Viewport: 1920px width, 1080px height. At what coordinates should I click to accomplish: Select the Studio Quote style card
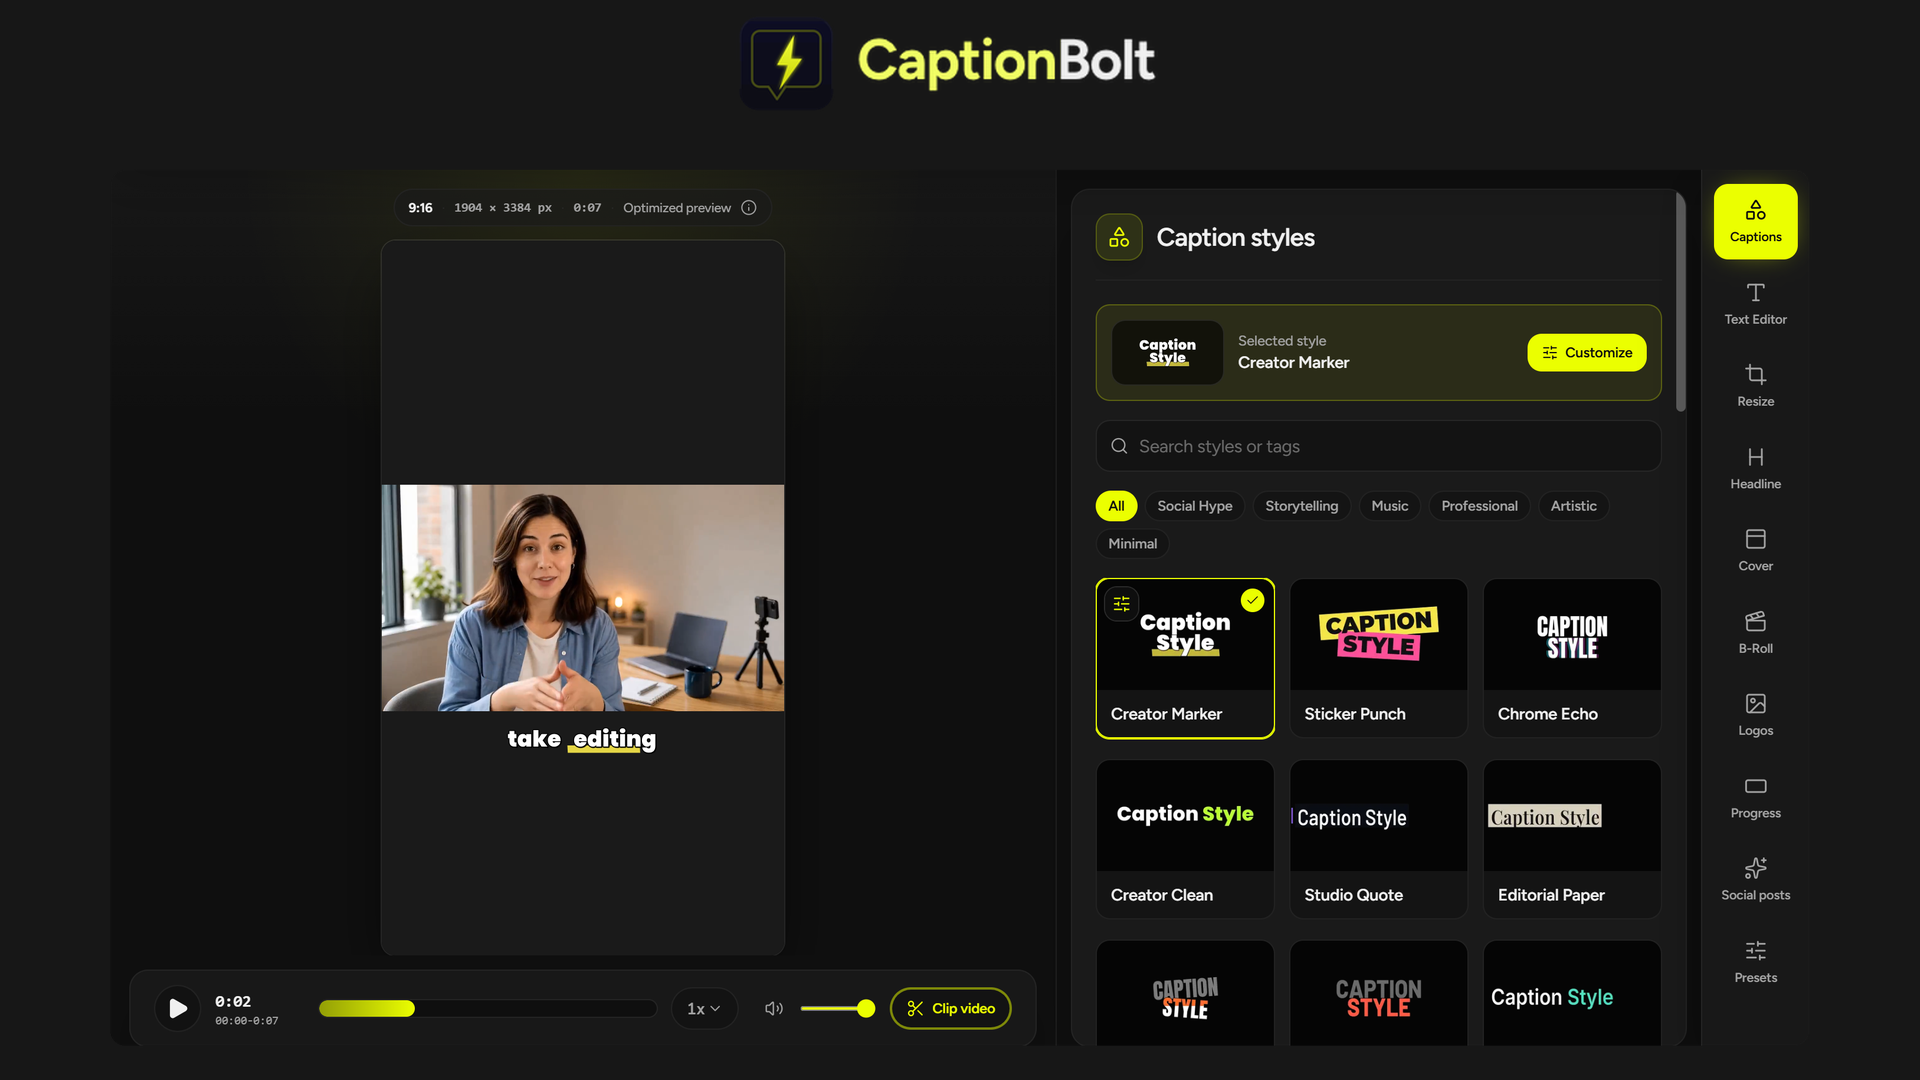pyautogui.click(x=1378, y=839)
